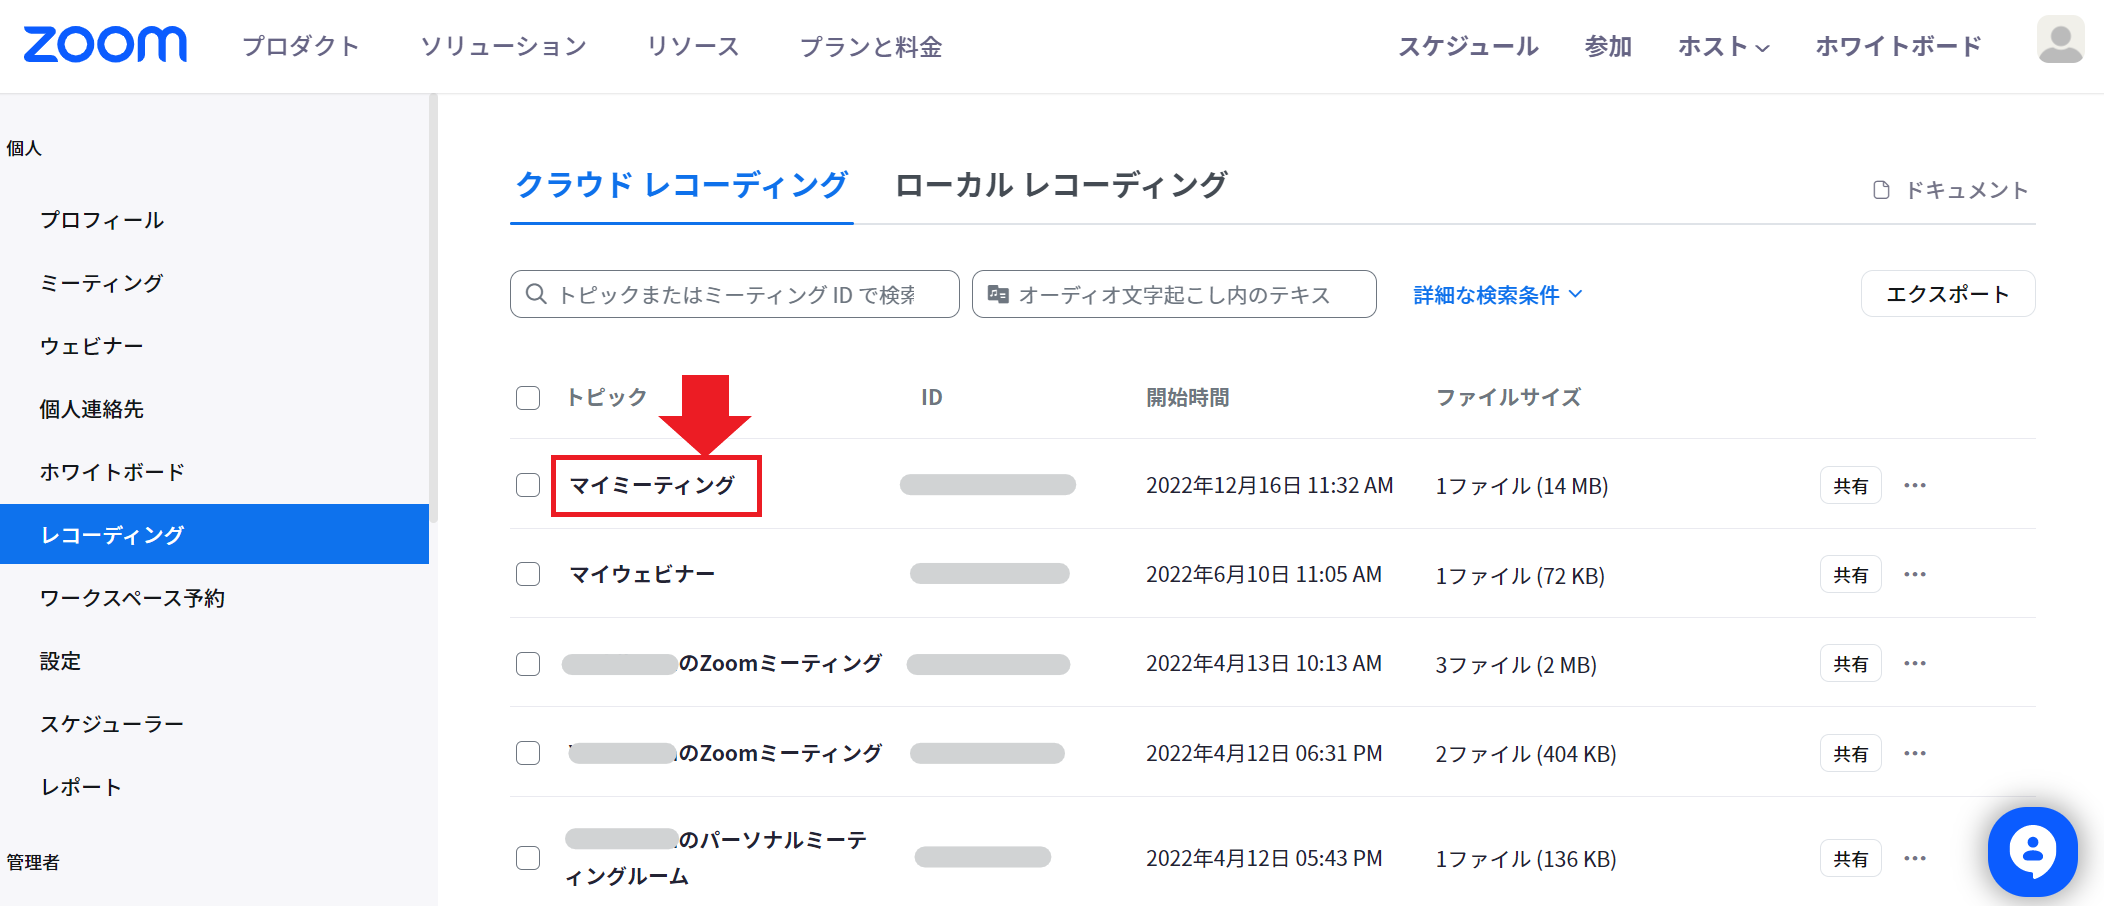Click the エクスポート button
The image size is (2104, 906).
[1948, 294]
